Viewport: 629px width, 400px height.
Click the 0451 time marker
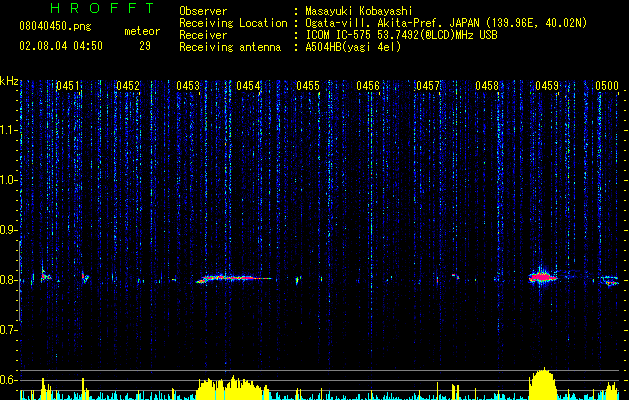67,86
